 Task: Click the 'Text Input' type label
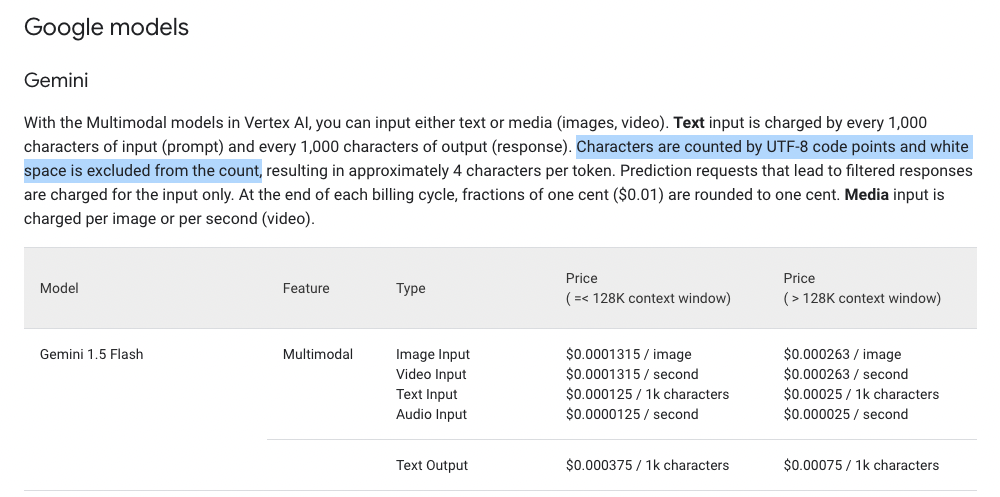(427, 394)
